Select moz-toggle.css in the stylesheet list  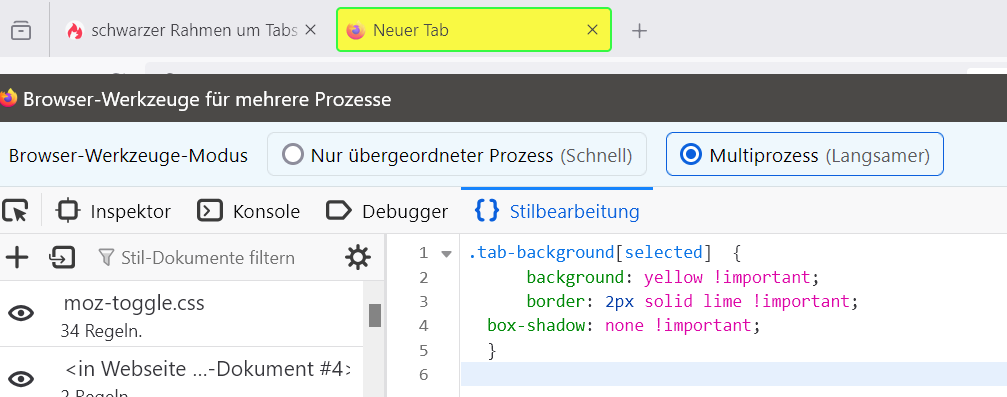[x=182, y=314]
